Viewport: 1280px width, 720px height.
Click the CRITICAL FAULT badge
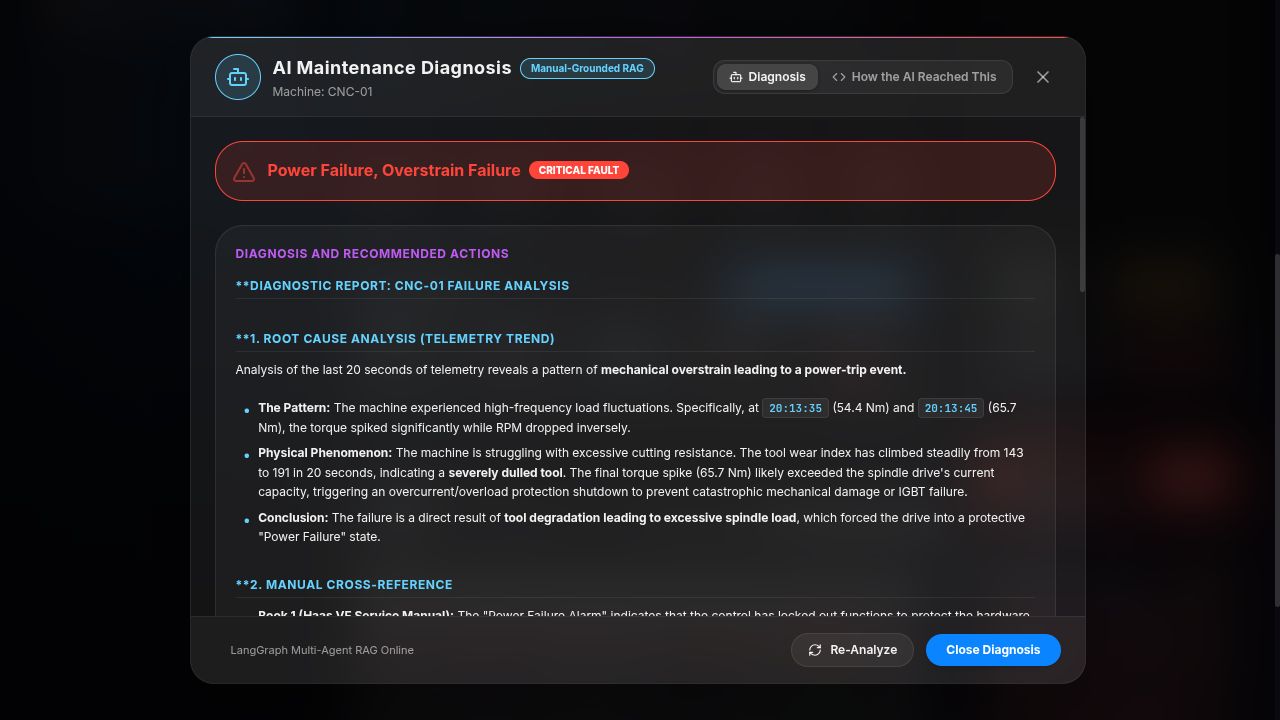click(579, 170)
